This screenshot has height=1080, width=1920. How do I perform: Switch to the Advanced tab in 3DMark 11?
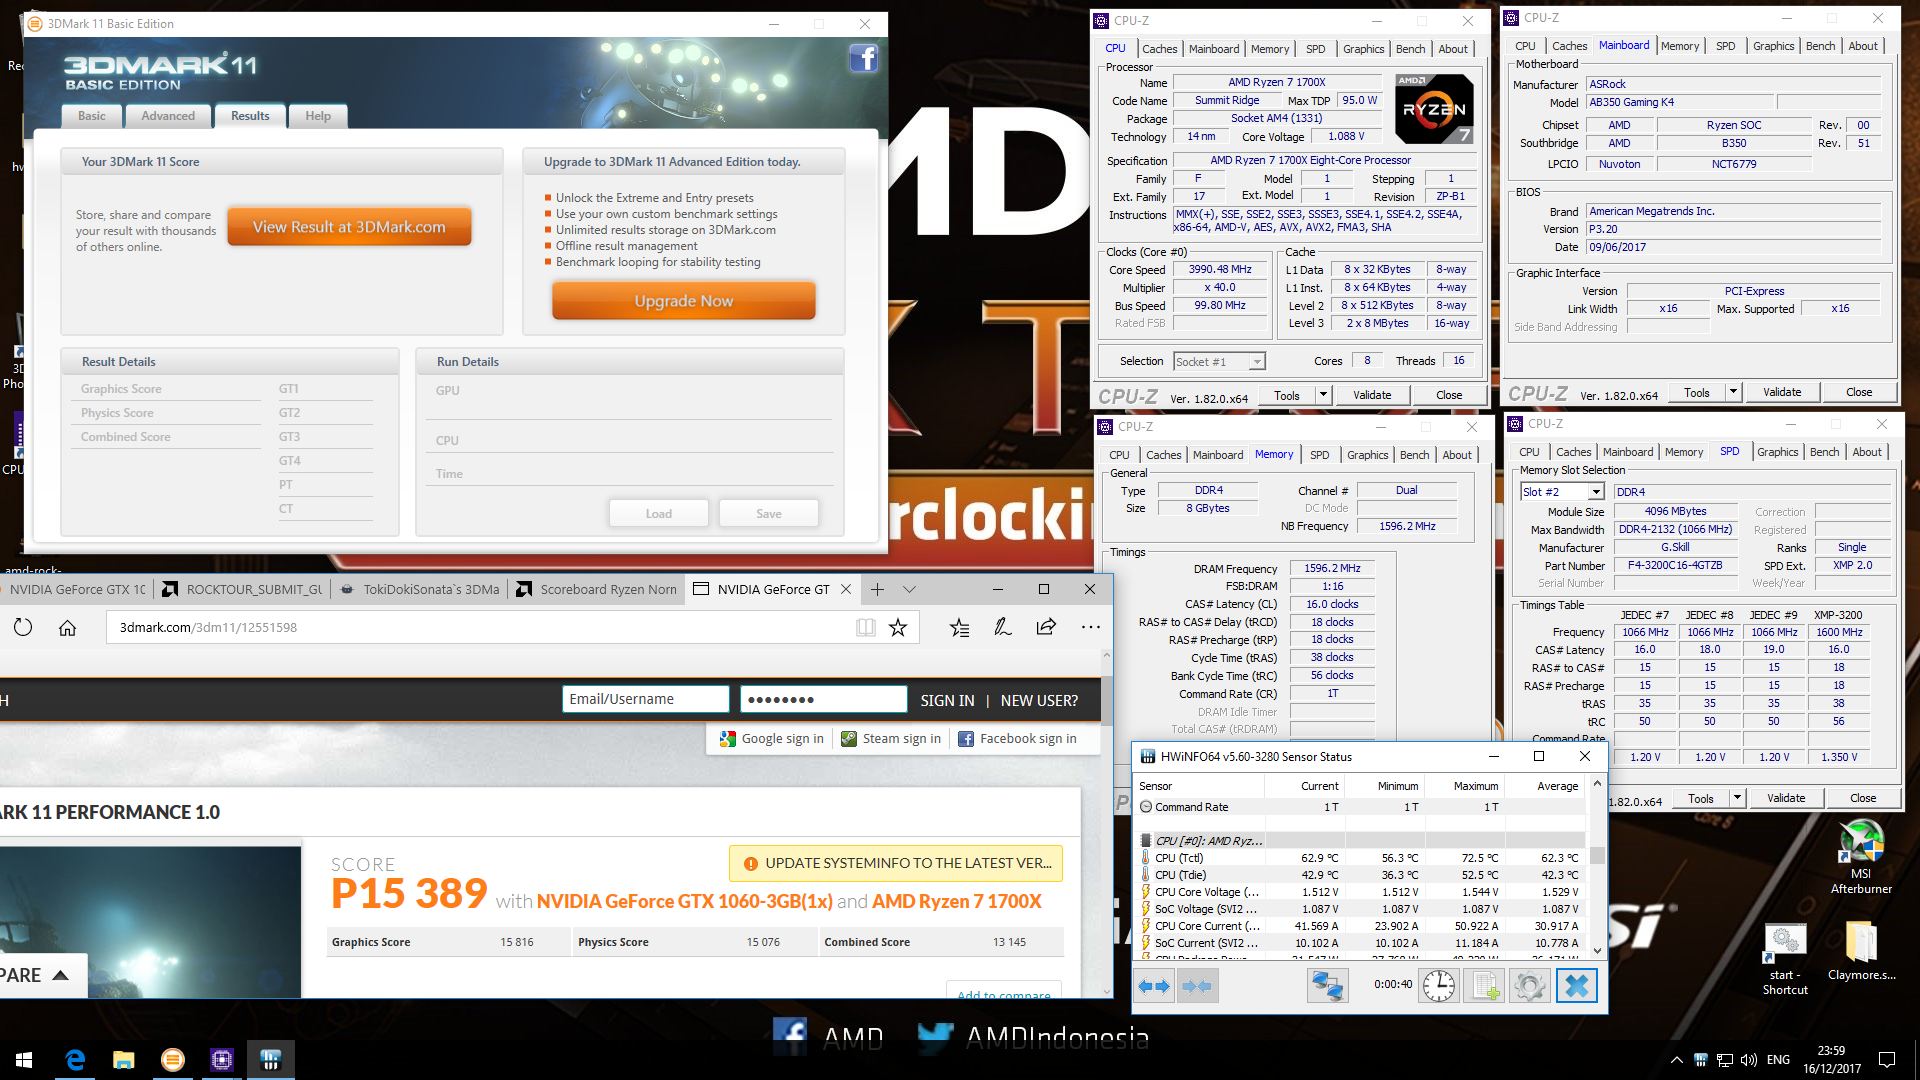click(x=168, y=116)
